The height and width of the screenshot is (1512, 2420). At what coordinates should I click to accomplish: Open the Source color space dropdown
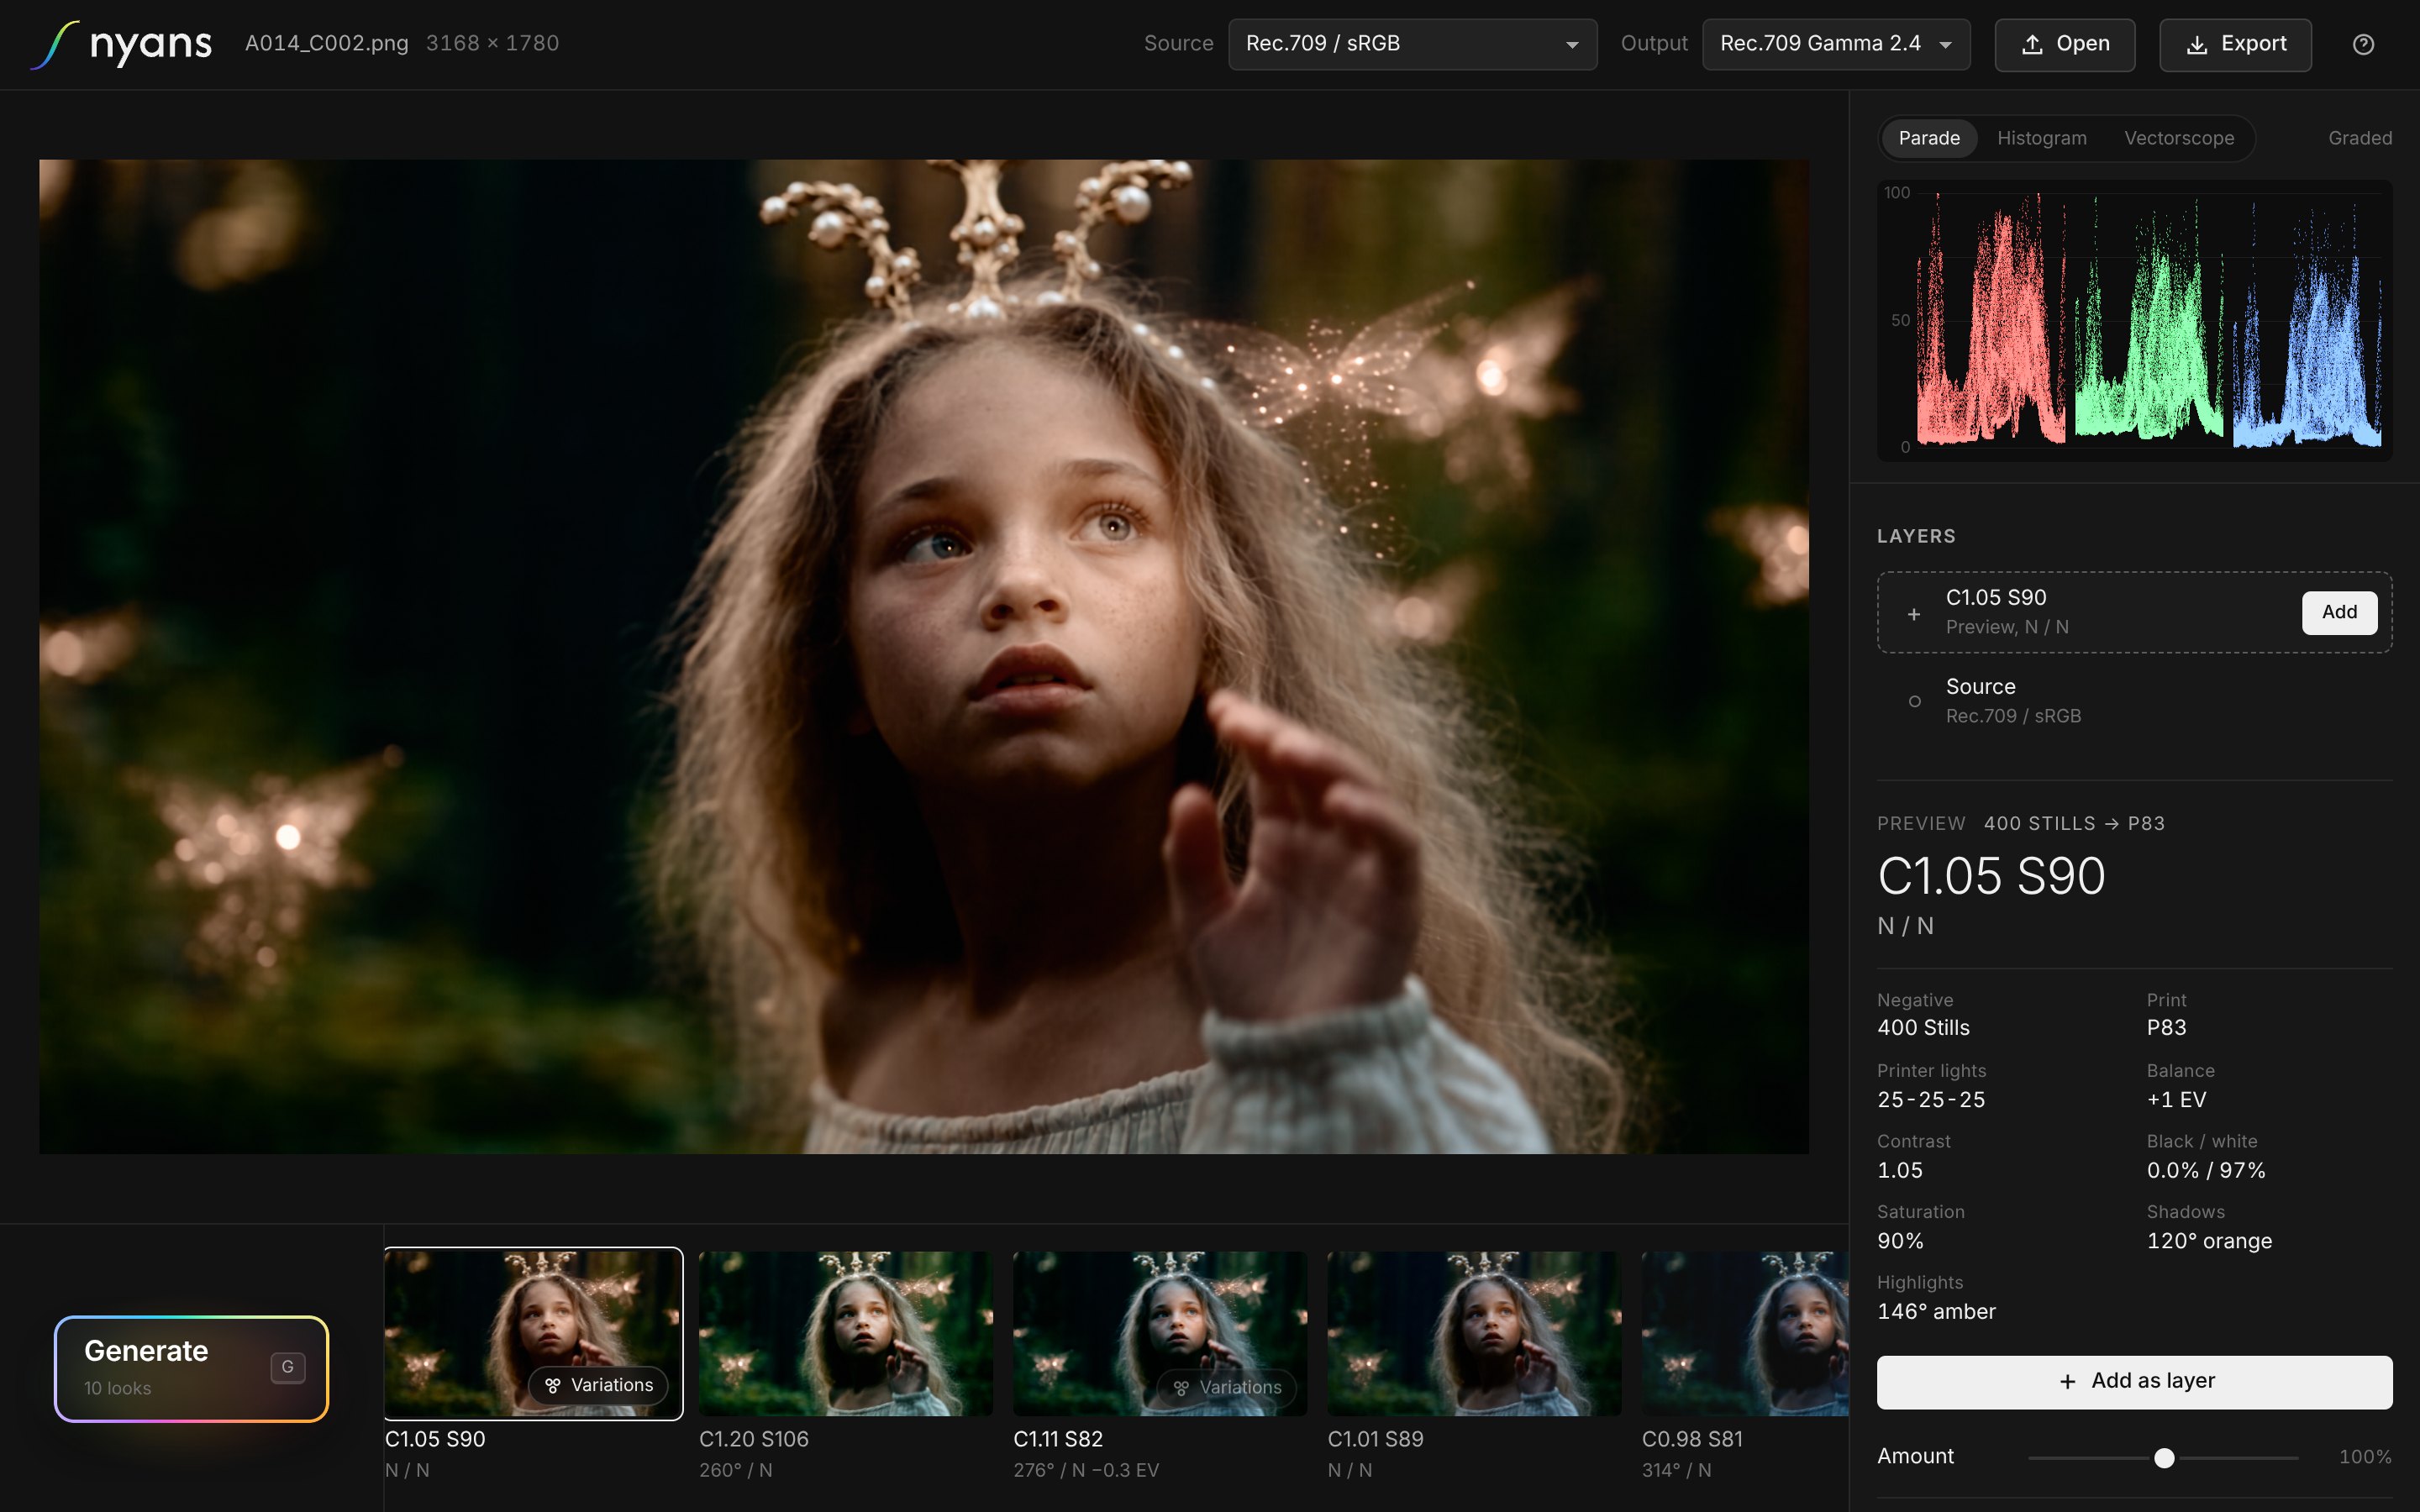pyautogui.click(x=1412, y=44)
